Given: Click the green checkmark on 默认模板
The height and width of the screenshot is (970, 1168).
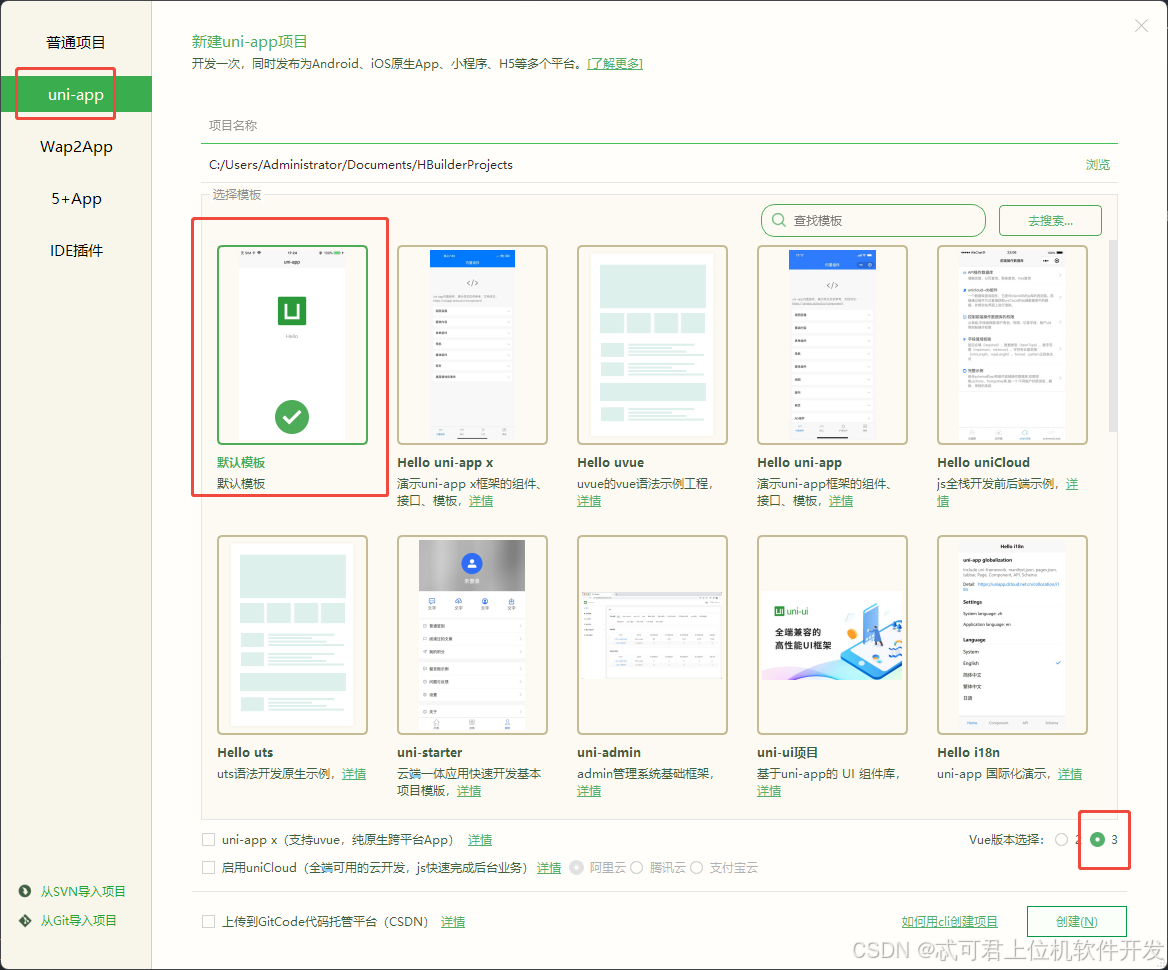Looking at the screenshot, I should point(292,417).
